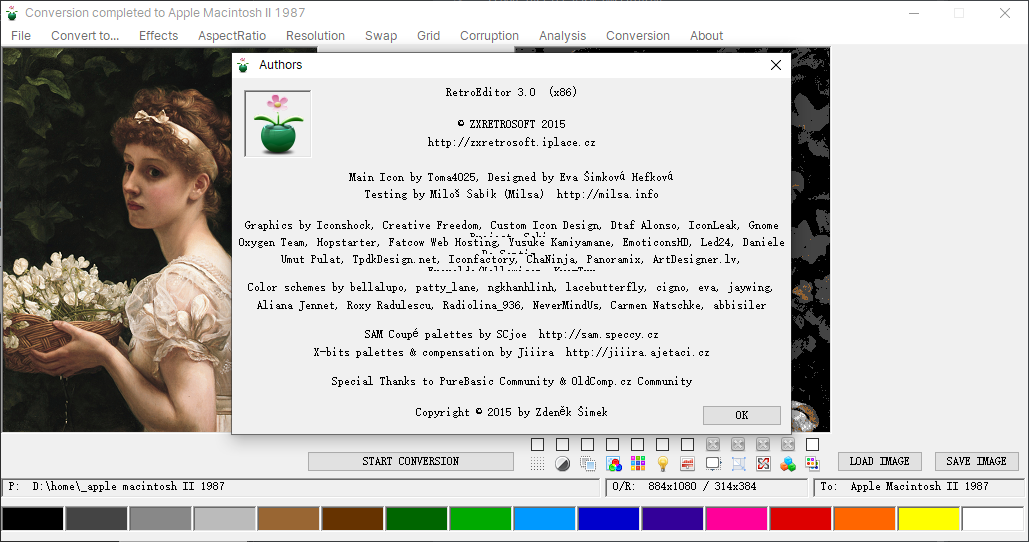Open the Analysis menu
This screenshot has height=542, width=1029.
562,35
